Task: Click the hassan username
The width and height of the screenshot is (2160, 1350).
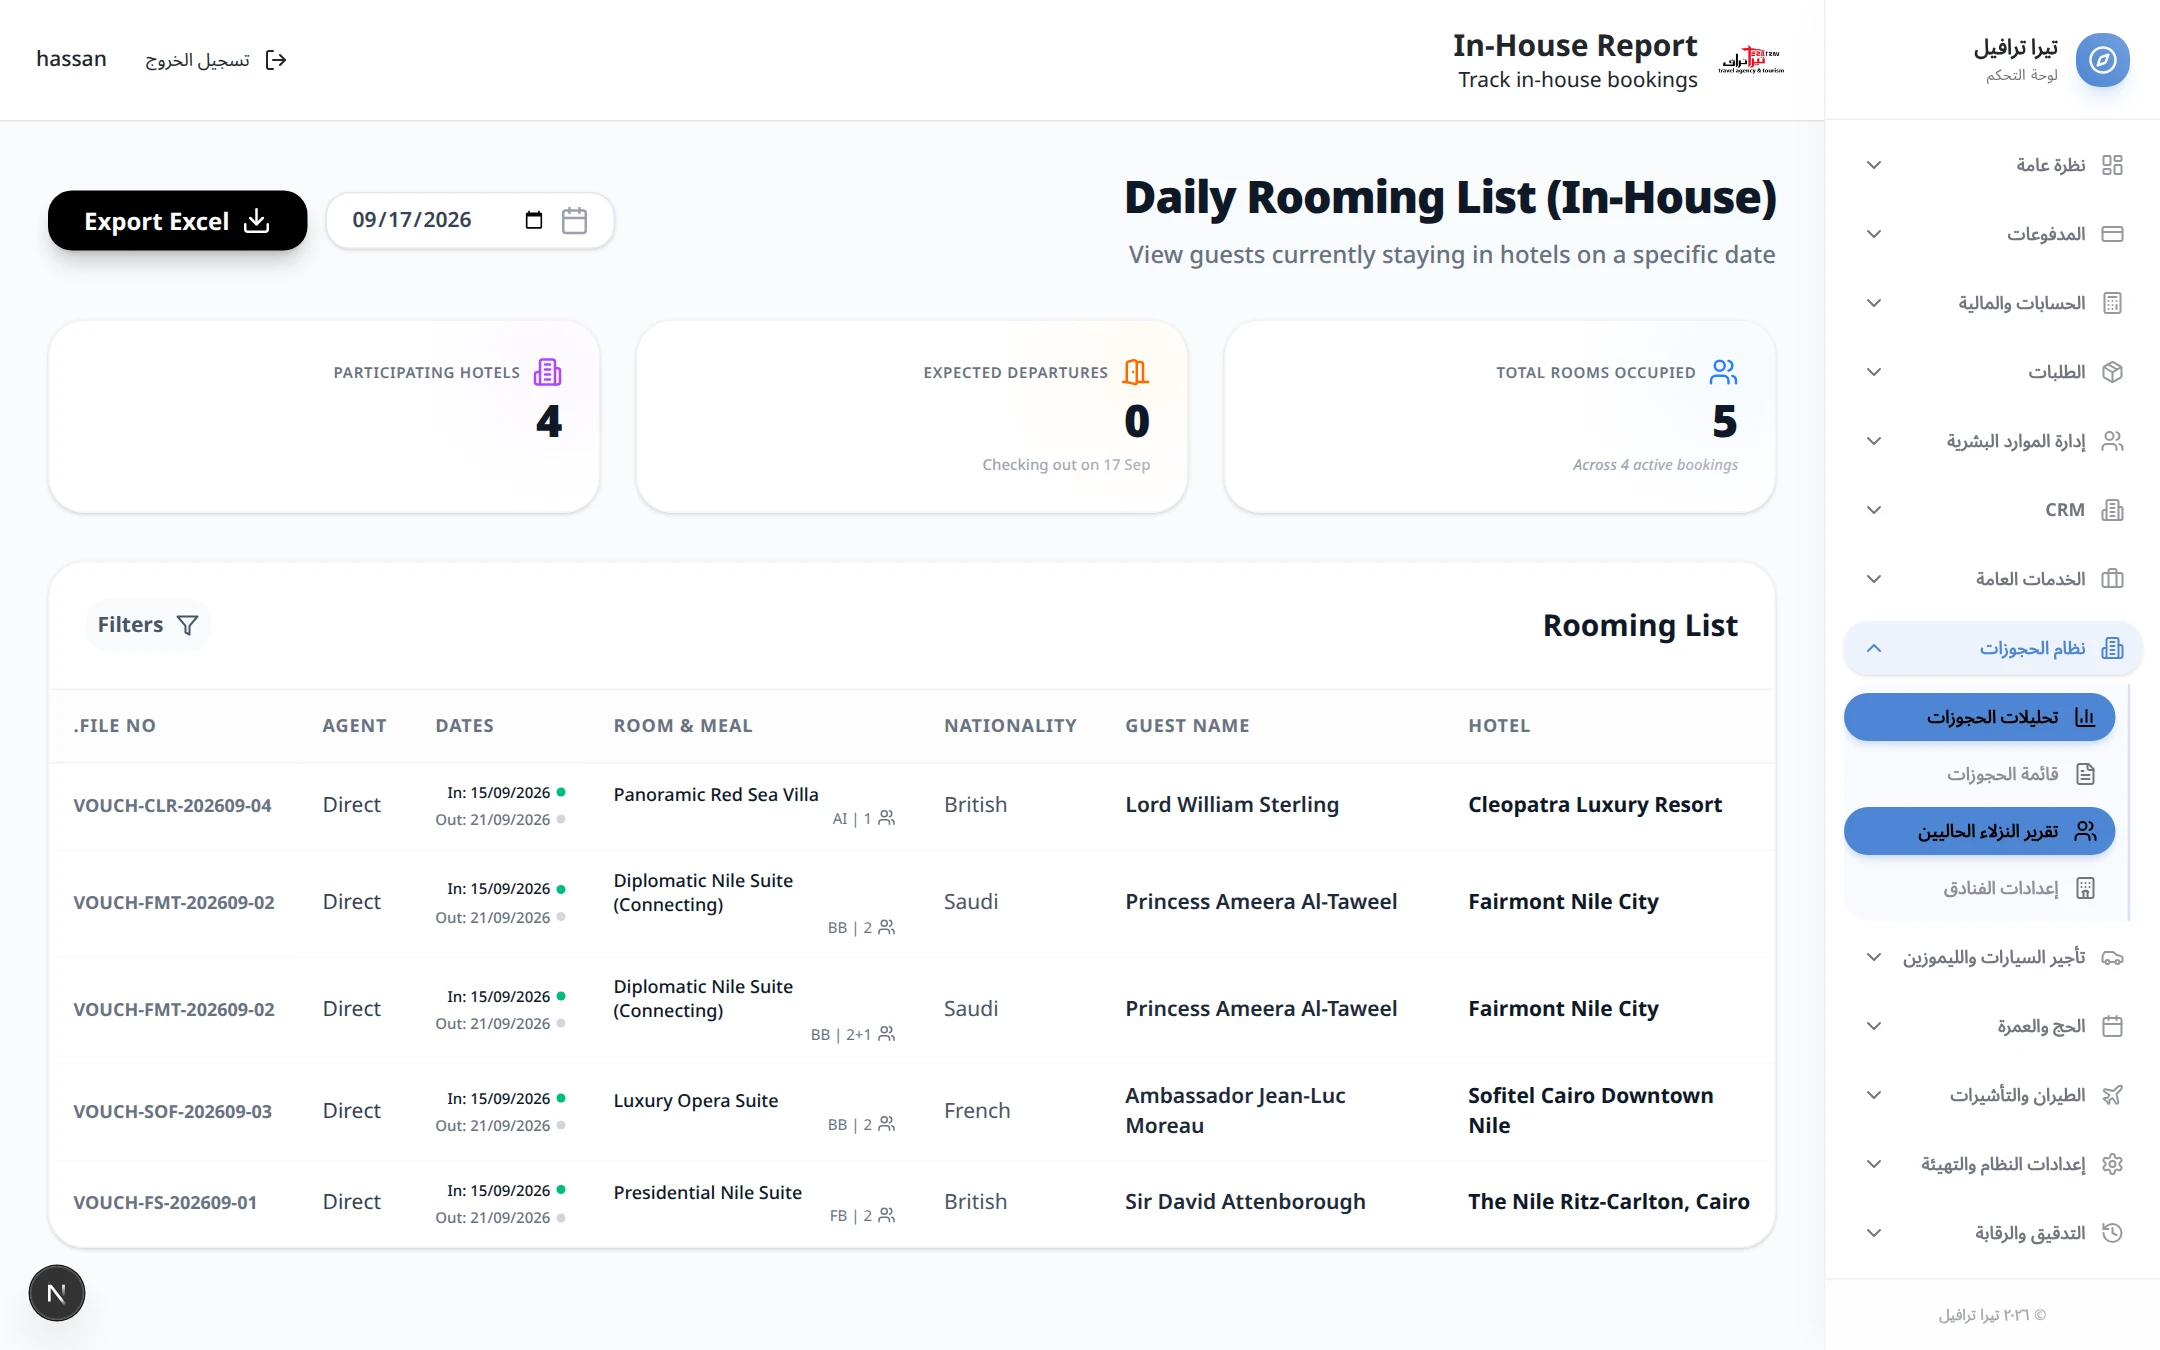Action: click(x=71, y=59)
